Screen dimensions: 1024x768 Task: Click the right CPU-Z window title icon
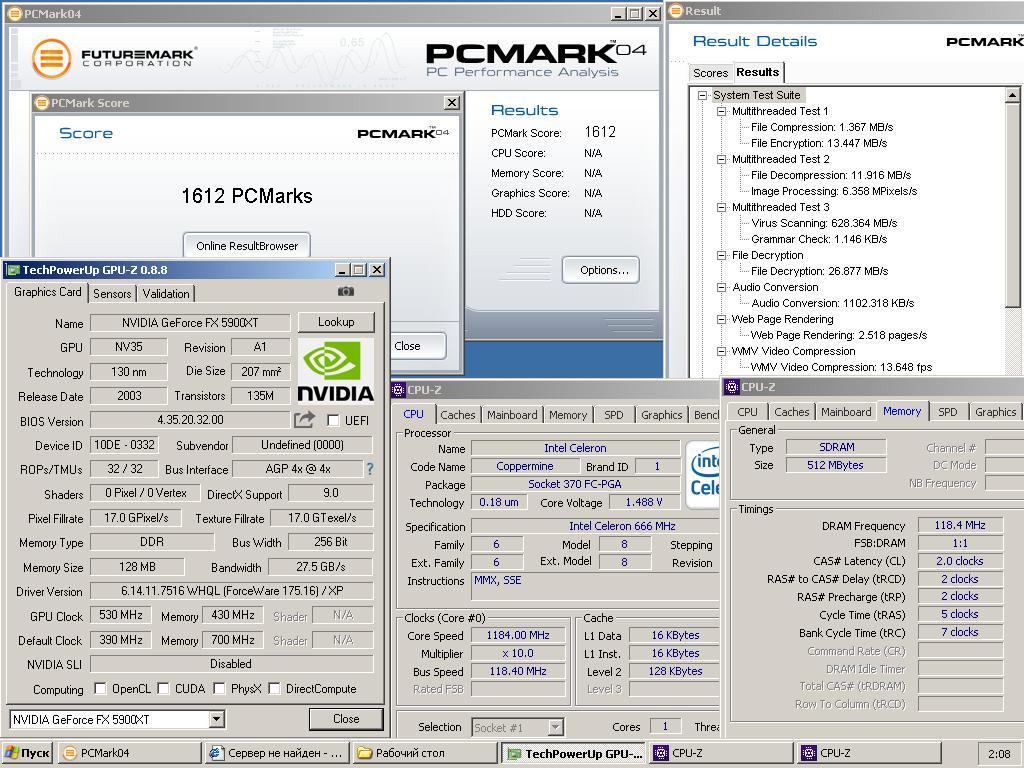[x=732, y=387]
